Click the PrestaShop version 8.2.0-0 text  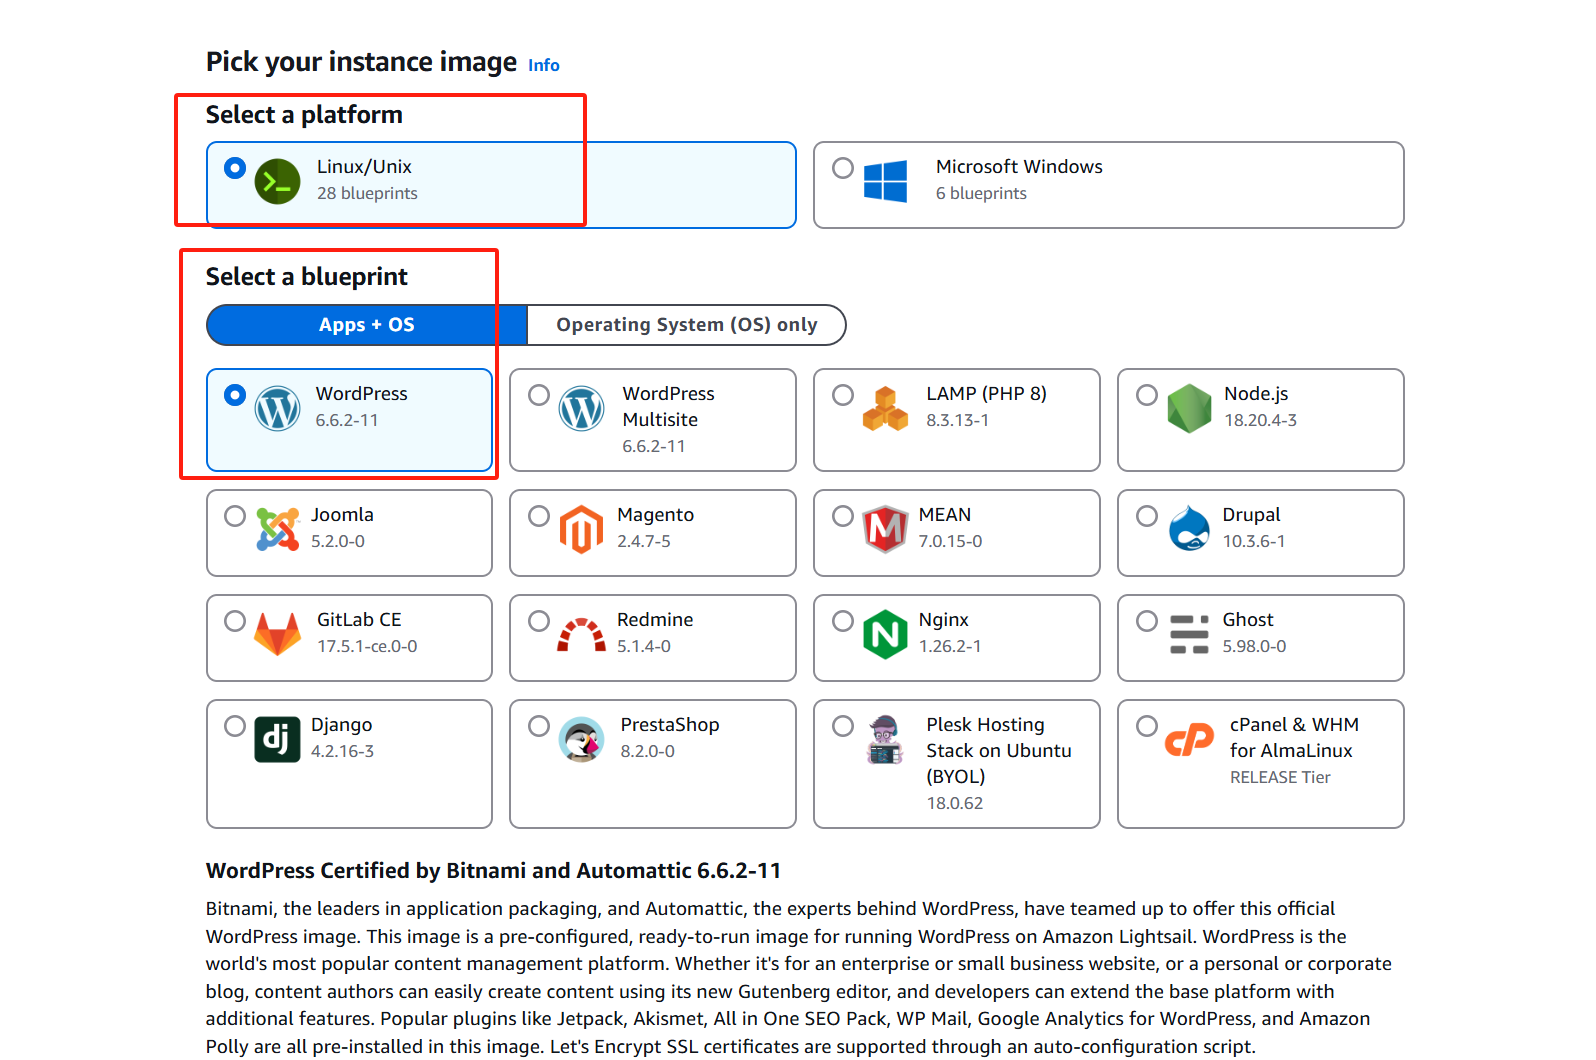647,751
